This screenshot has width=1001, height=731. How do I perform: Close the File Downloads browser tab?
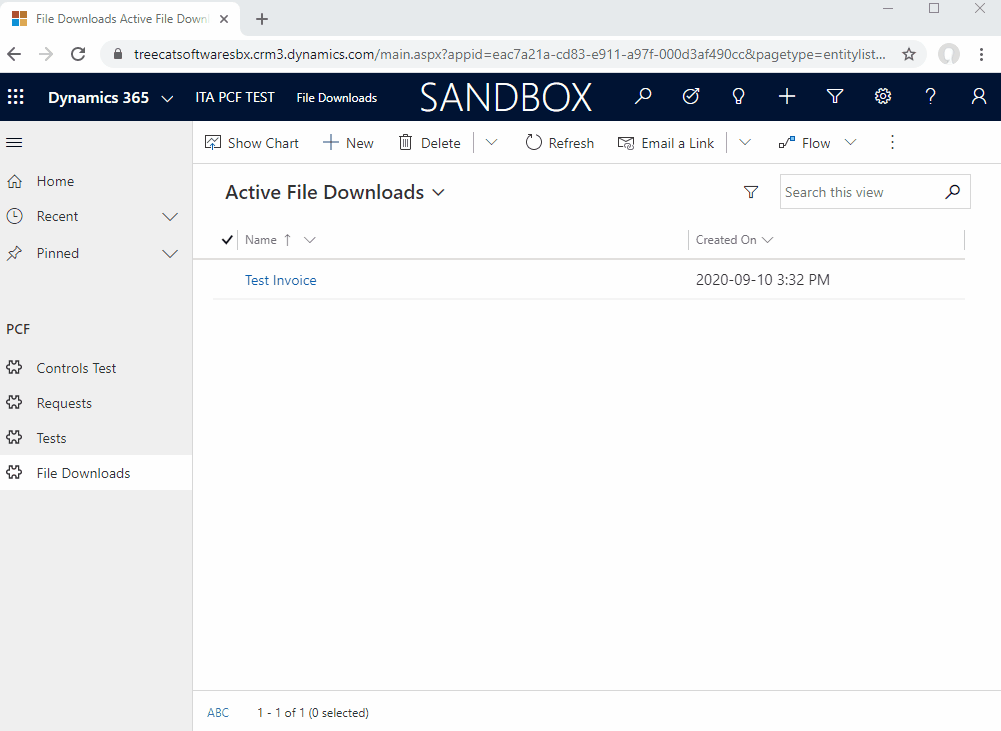(x=224, y=19)
